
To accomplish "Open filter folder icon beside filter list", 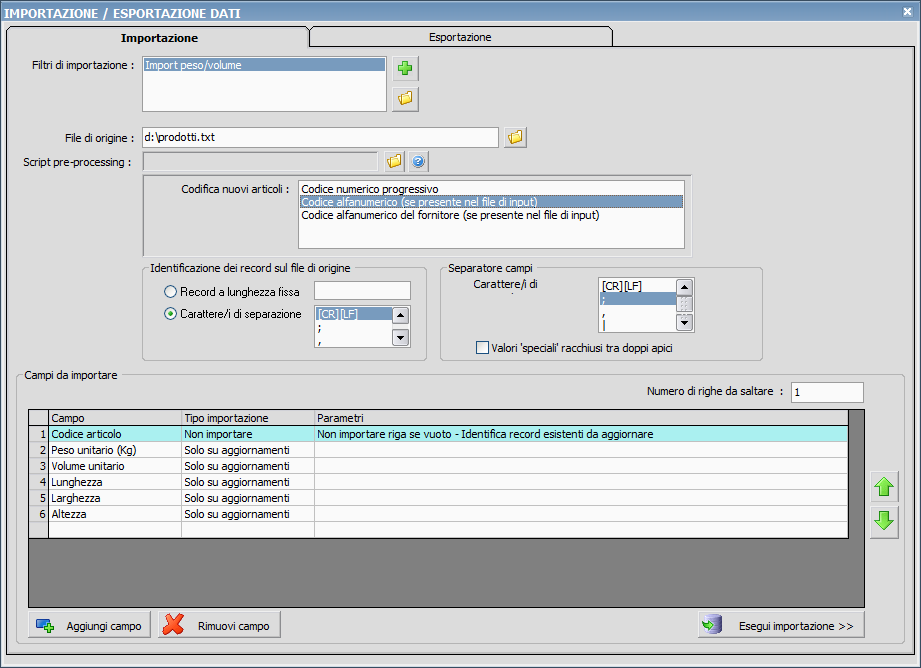I will click(x=405, y=98).
